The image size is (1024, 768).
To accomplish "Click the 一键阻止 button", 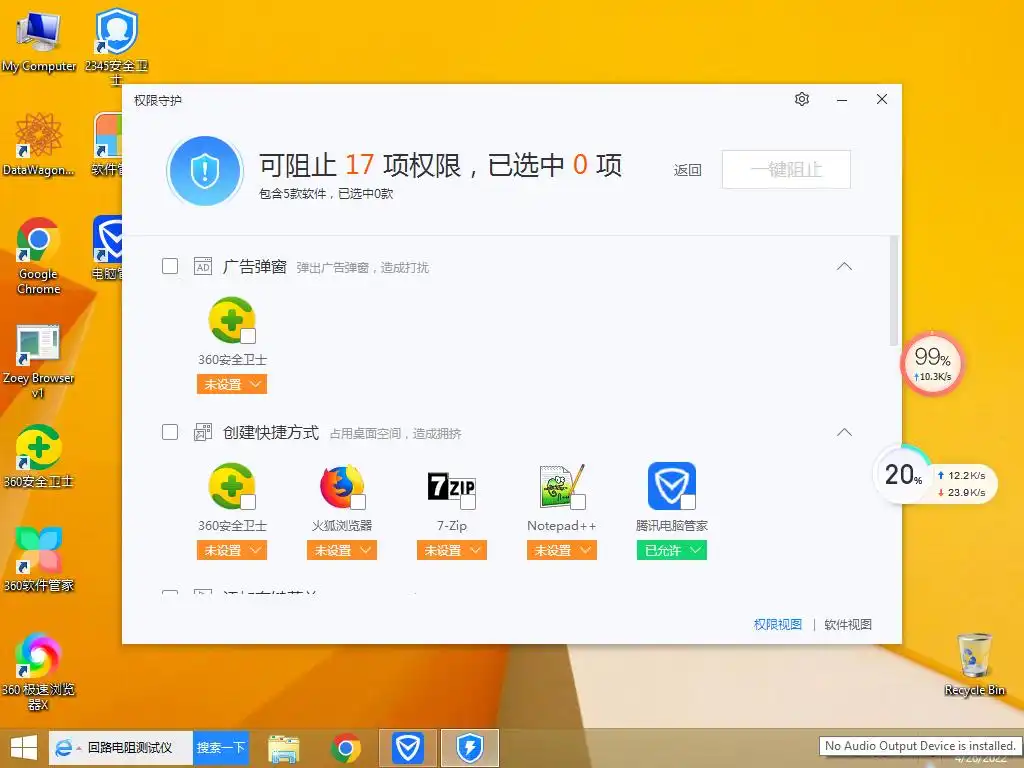I will tap(786, 170).
